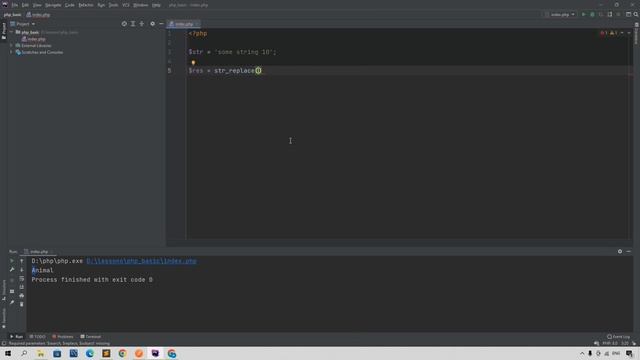The height and width of the screenshot is (360, 640).
Task: Hide the Run panel minus icon
Action: click(629, 251)
